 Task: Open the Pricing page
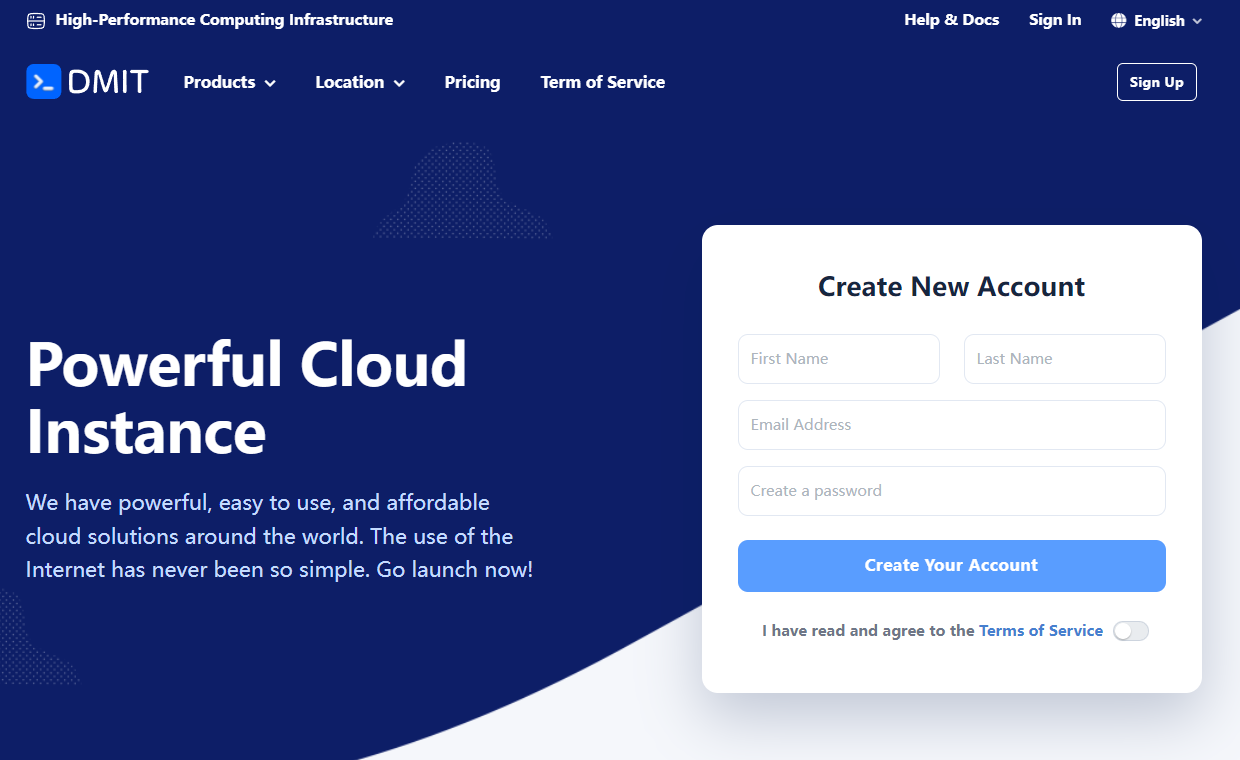point(472,82)
